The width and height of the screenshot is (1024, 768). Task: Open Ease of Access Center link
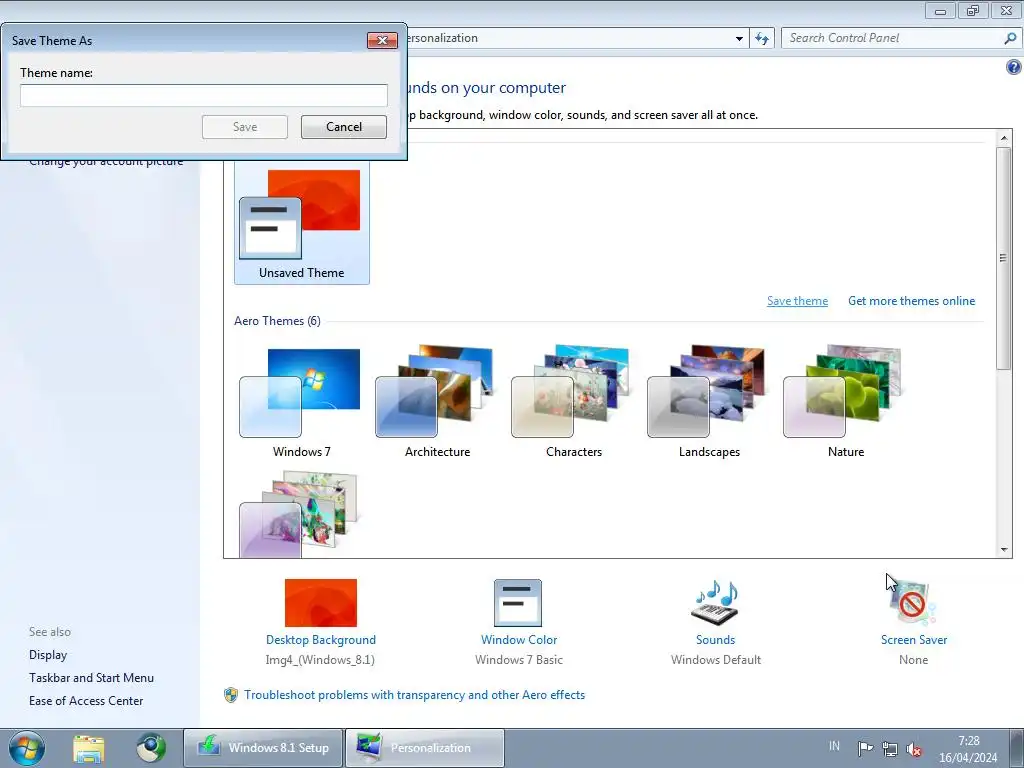pyautogui.click(x=86, y=701)
